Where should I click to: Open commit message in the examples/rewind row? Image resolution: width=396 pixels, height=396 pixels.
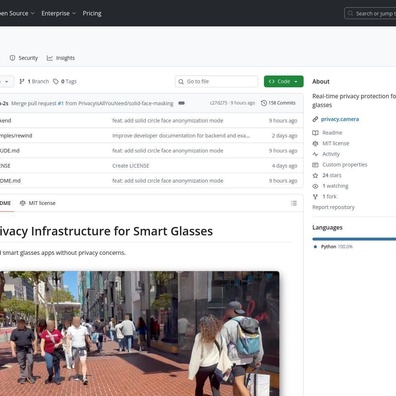(x=181, y=136)
